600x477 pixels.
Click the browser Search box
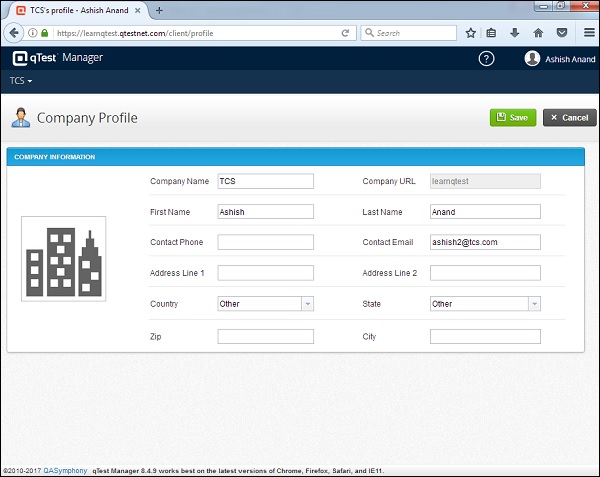409,33
